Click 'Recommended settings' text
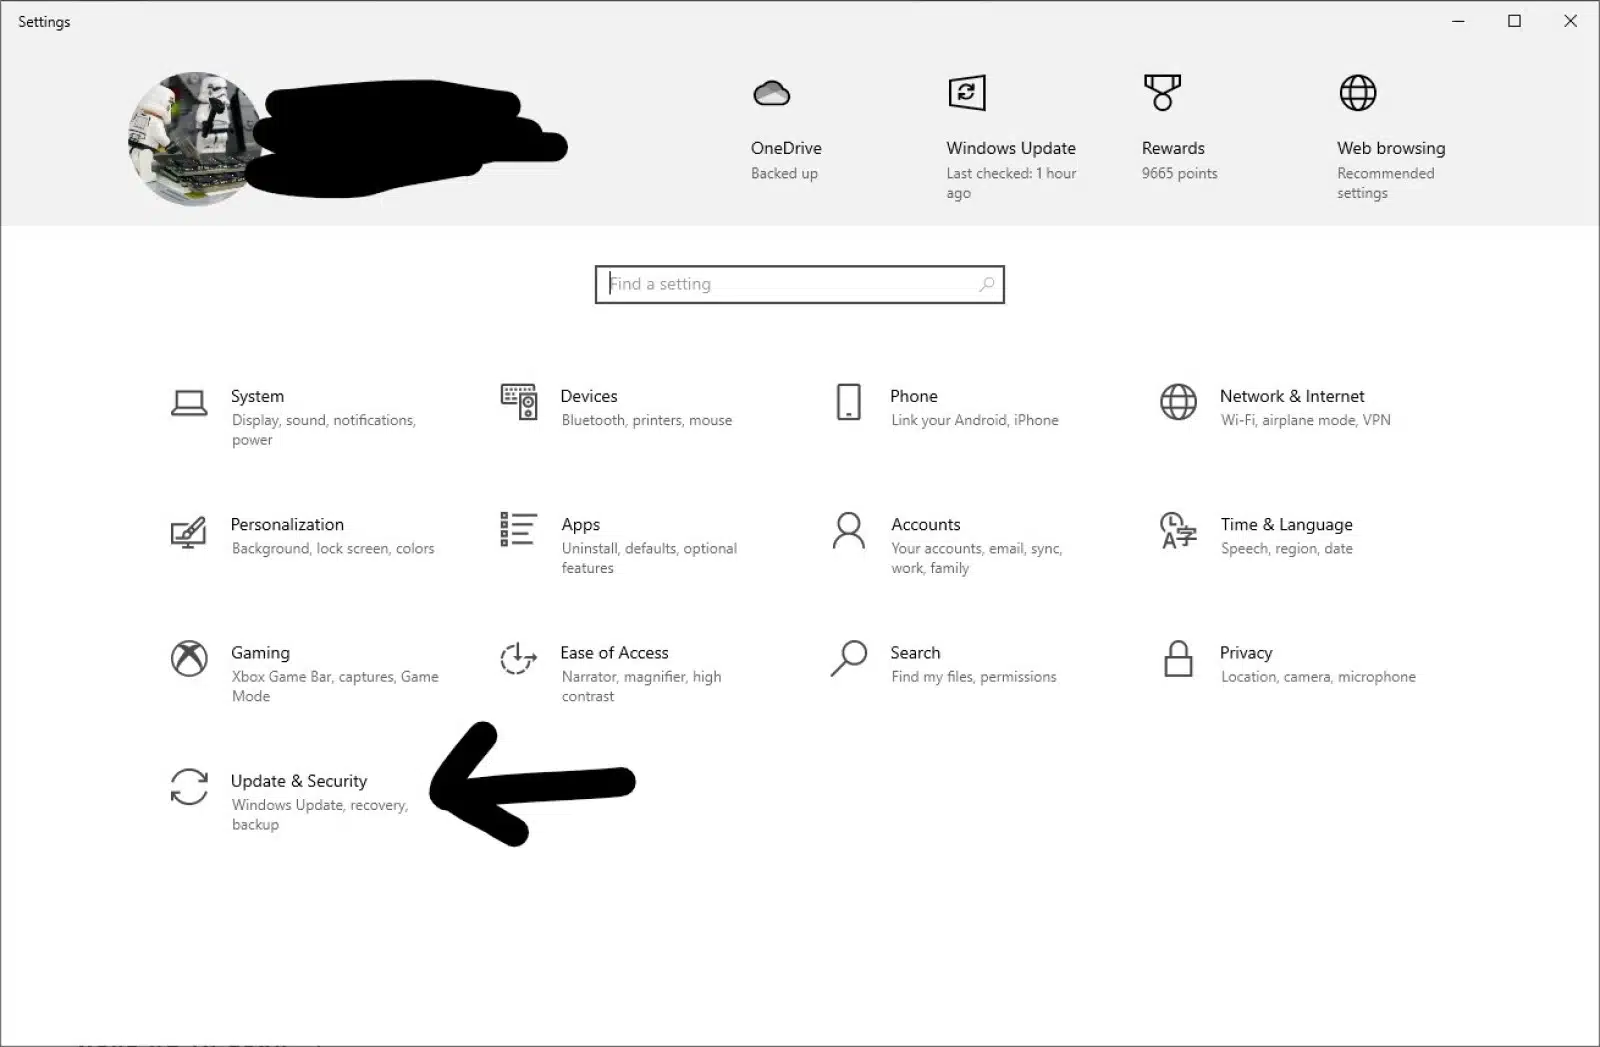The width and height of the screenshot is (1600, 1047). click(x=1385, y=183)
